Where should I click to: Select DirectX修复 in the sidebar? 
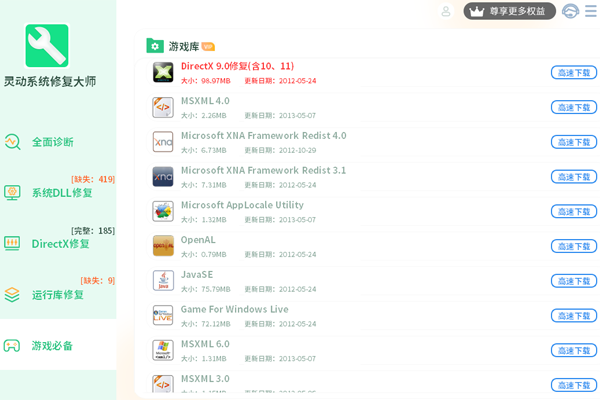59,244
